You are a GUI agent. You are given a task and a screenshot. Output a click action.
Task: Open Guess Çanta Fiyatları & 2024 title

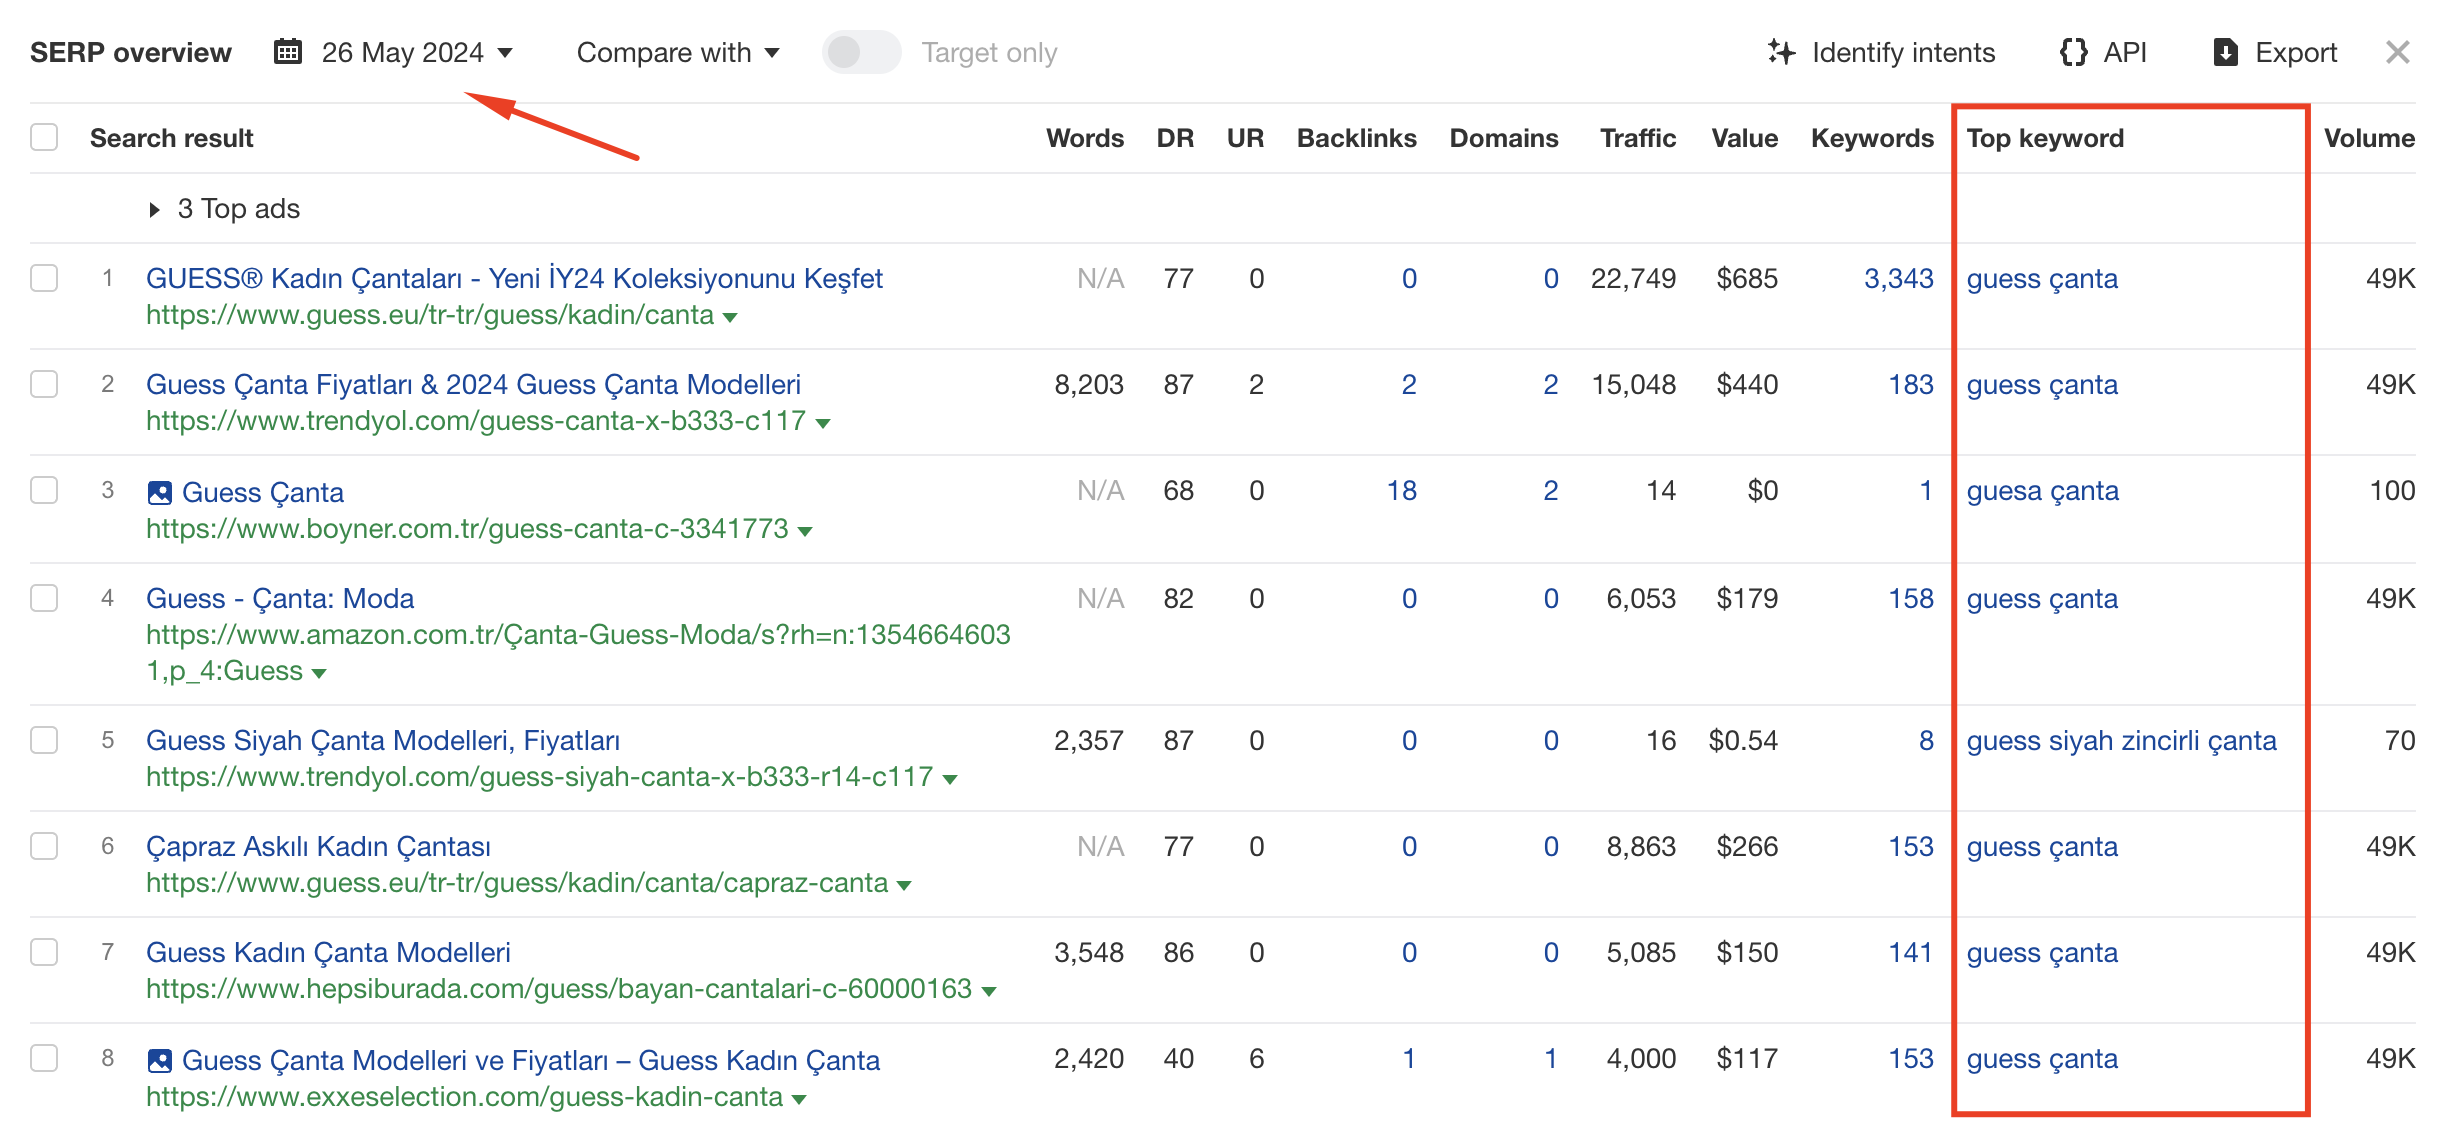[x=473, y=384]
